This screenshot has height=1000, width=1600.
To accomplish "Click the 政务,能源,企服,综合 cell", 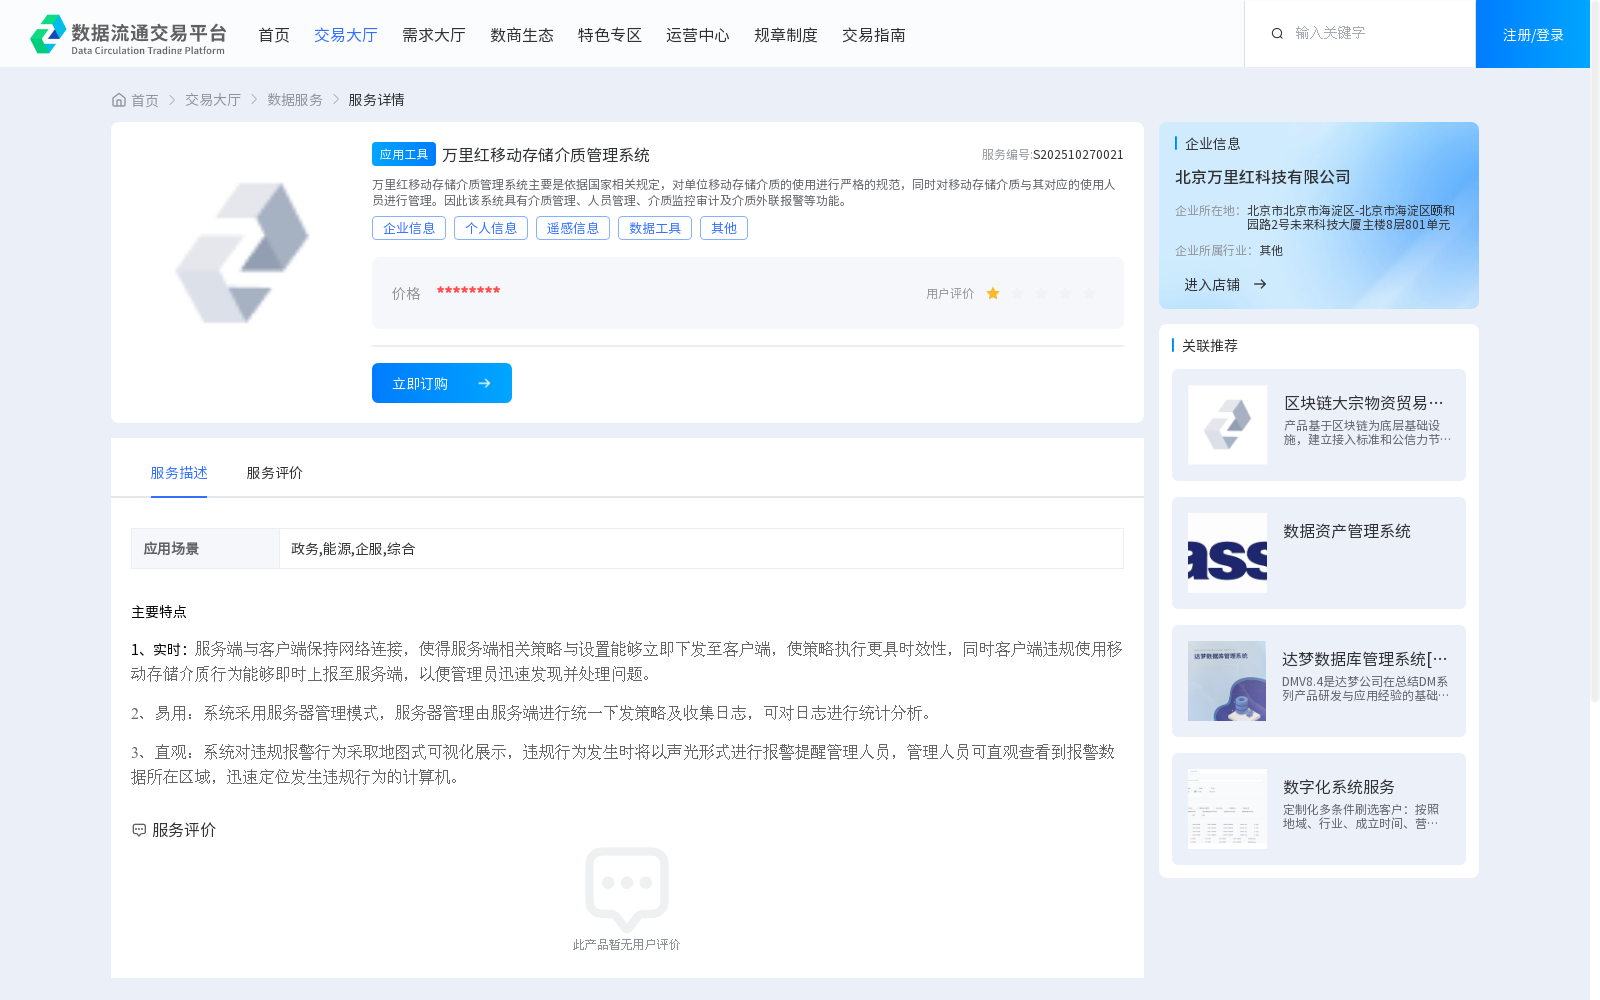I will [x=701, y=549].
